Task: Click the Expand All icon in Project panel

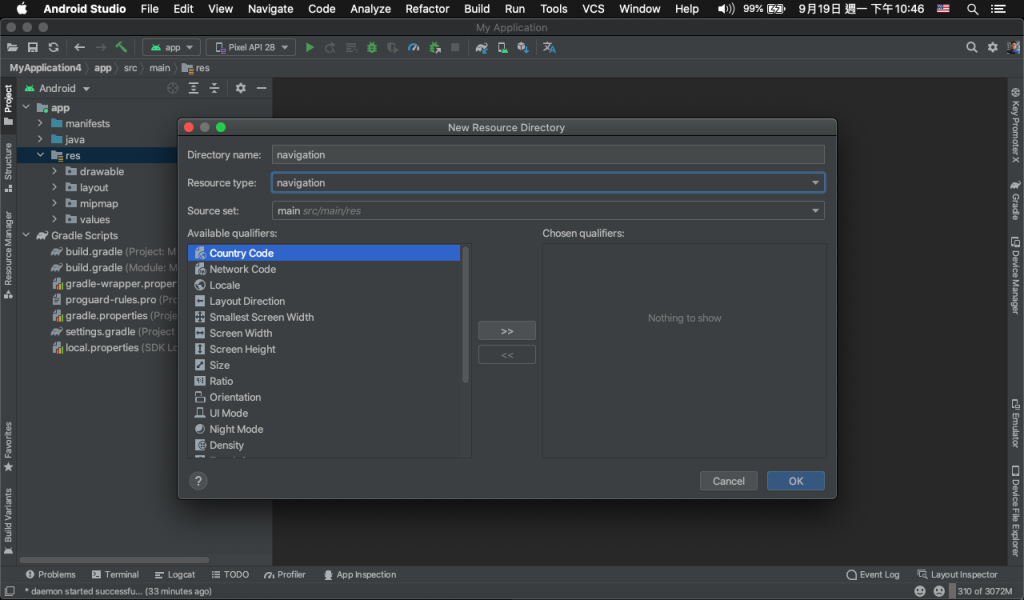Action: [x=193, y=88]
